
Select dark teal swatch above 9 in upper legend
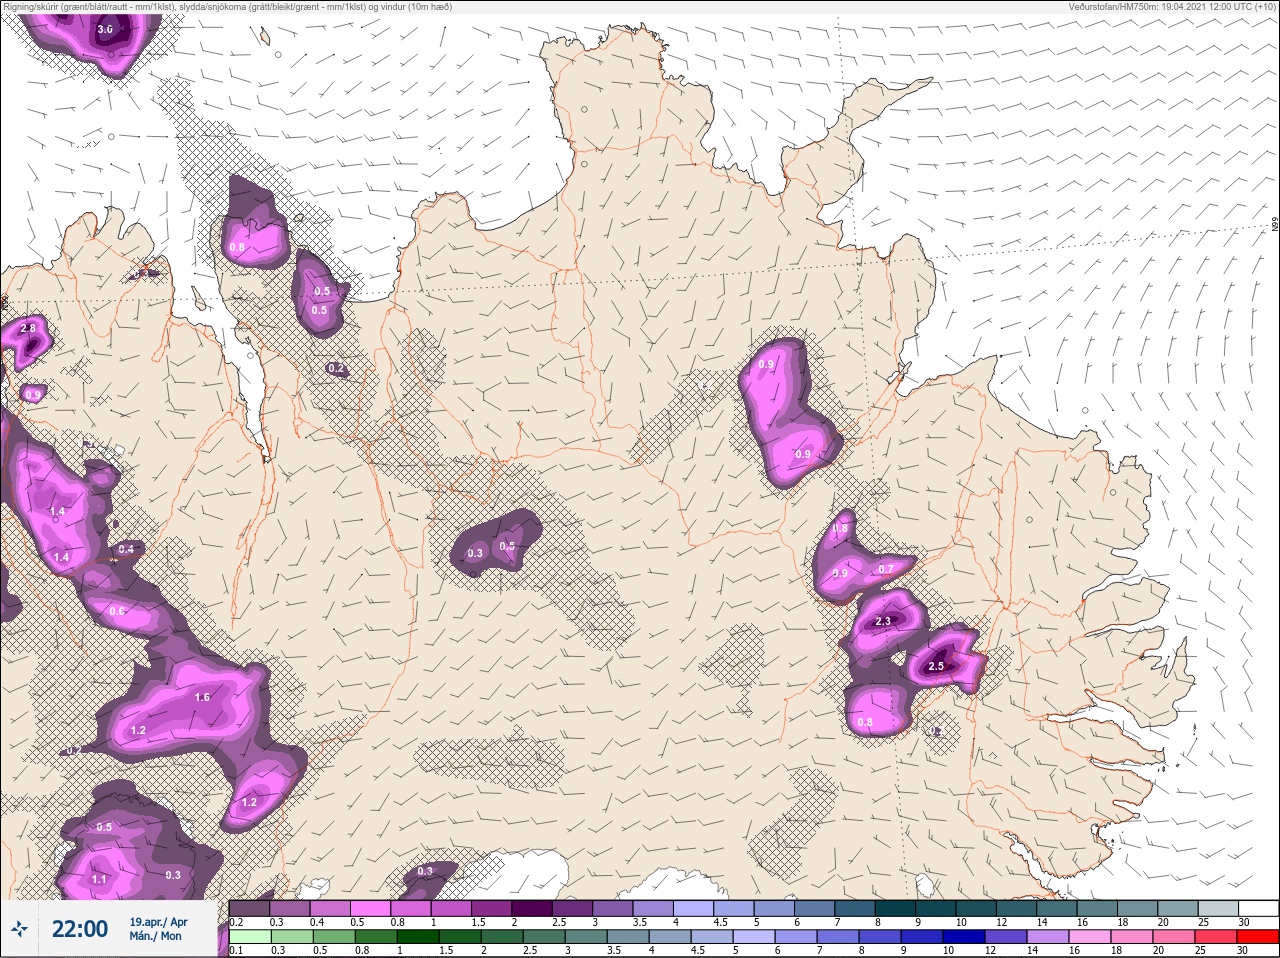click(x=936, y=908)
